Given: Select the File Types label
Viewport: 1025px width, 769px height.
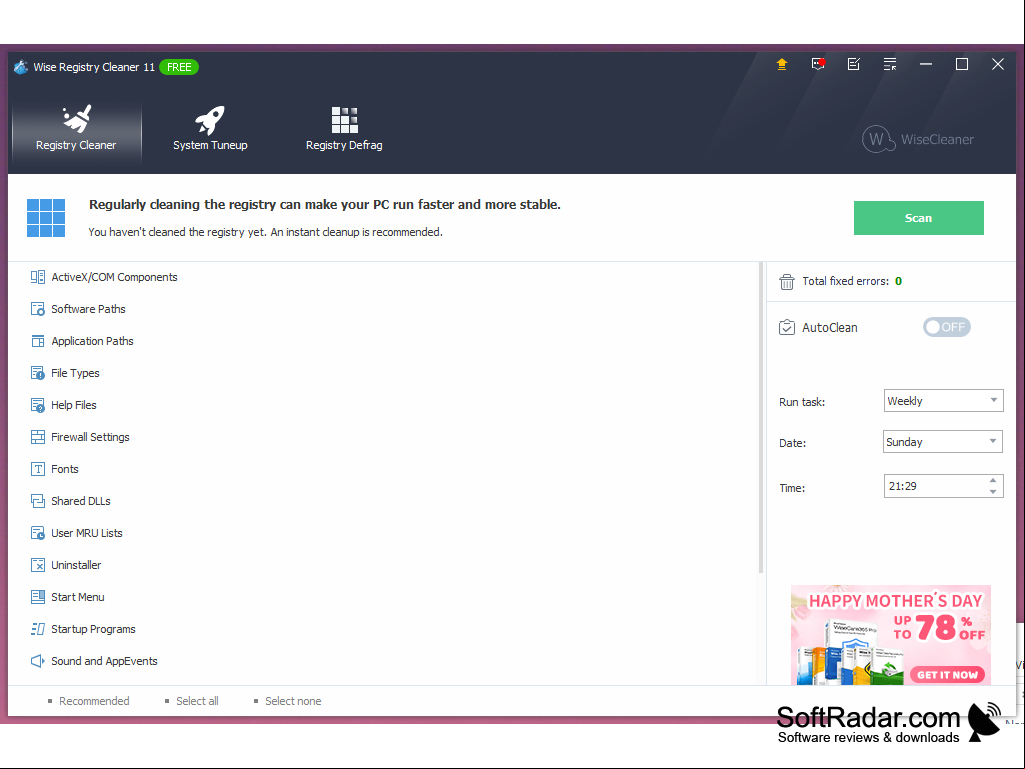Looking at the screenshot, I should coord(75,373).
